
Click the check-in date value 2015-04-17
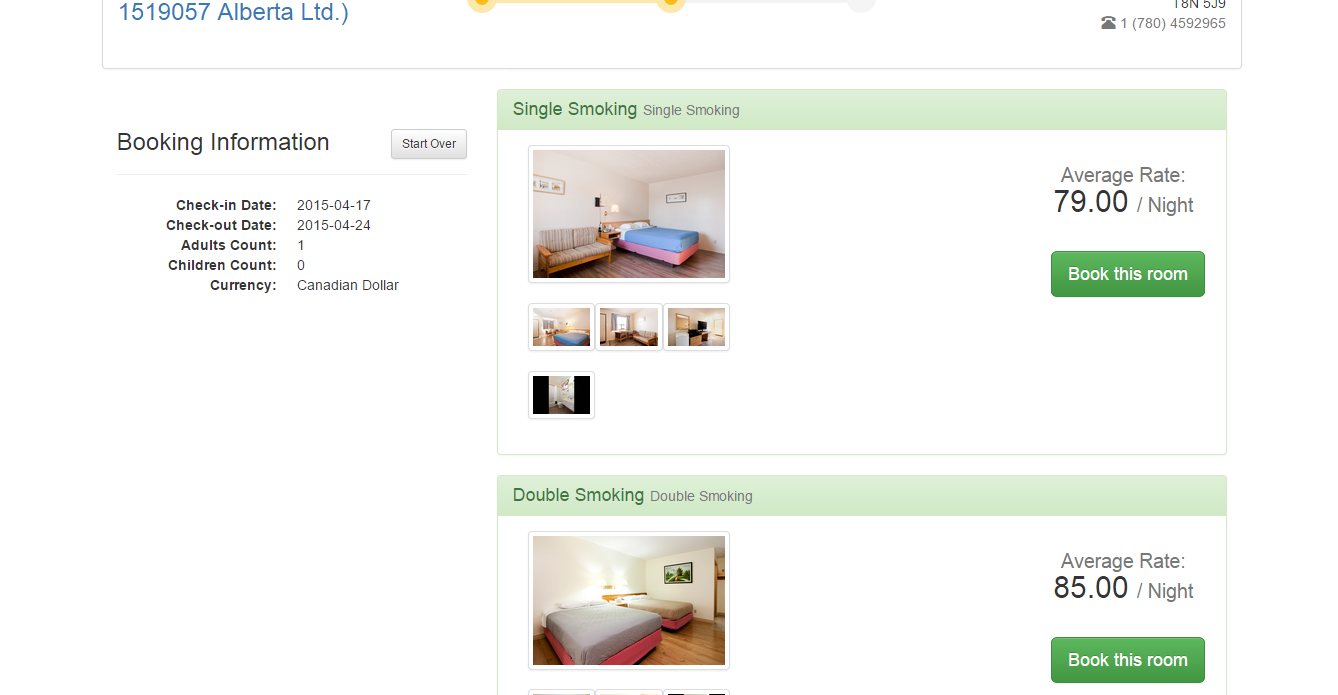point(334,205)
